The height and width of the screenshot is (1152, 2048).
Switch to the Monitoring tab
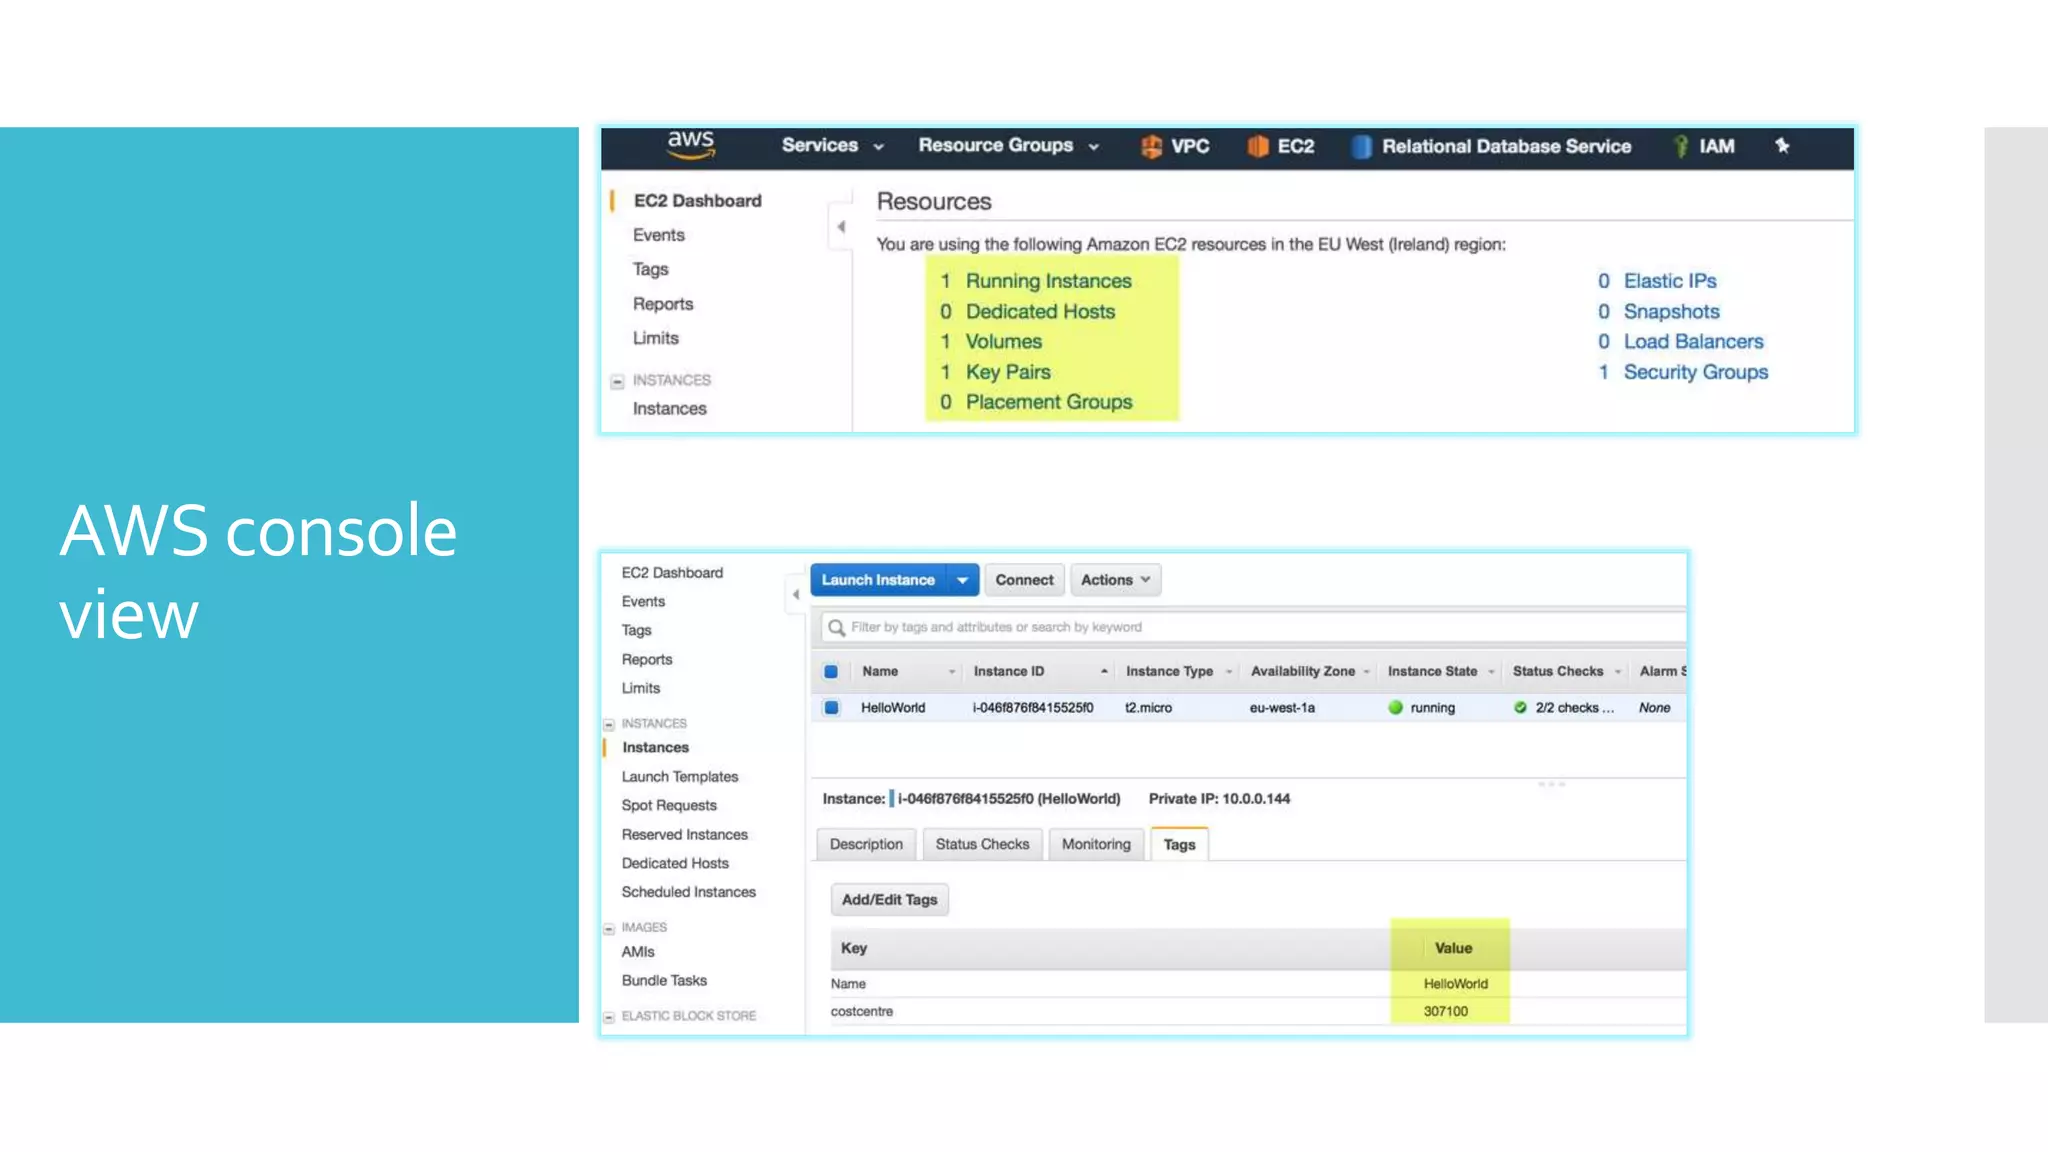(x=1096, y=845)
